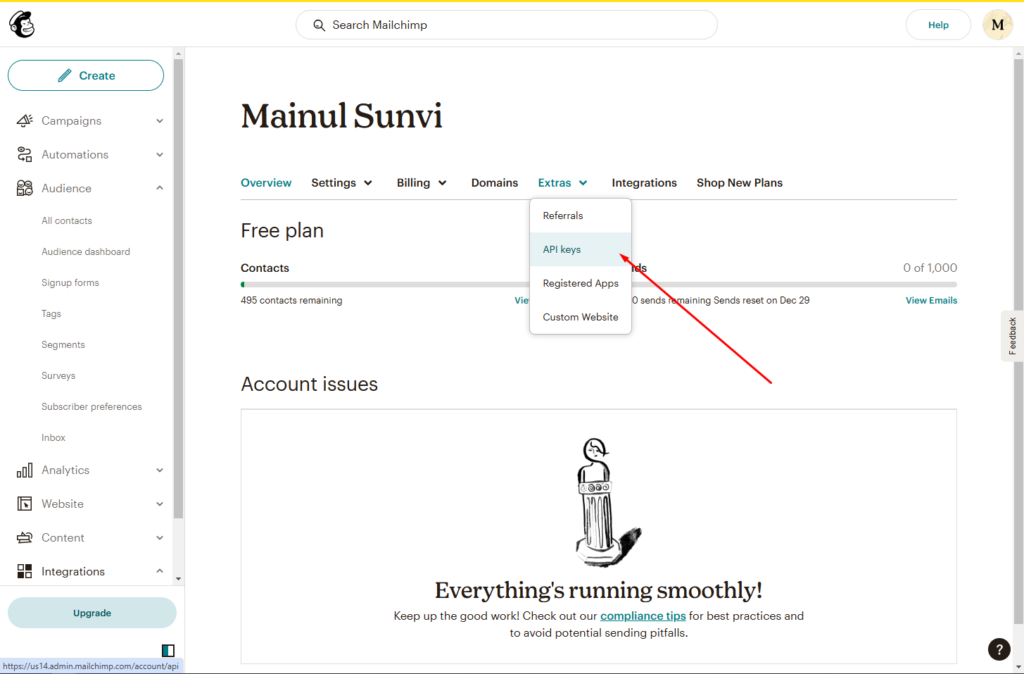Click the Campaigns megaphone icon
1024x674 pixels.
(x=24, y=120)
